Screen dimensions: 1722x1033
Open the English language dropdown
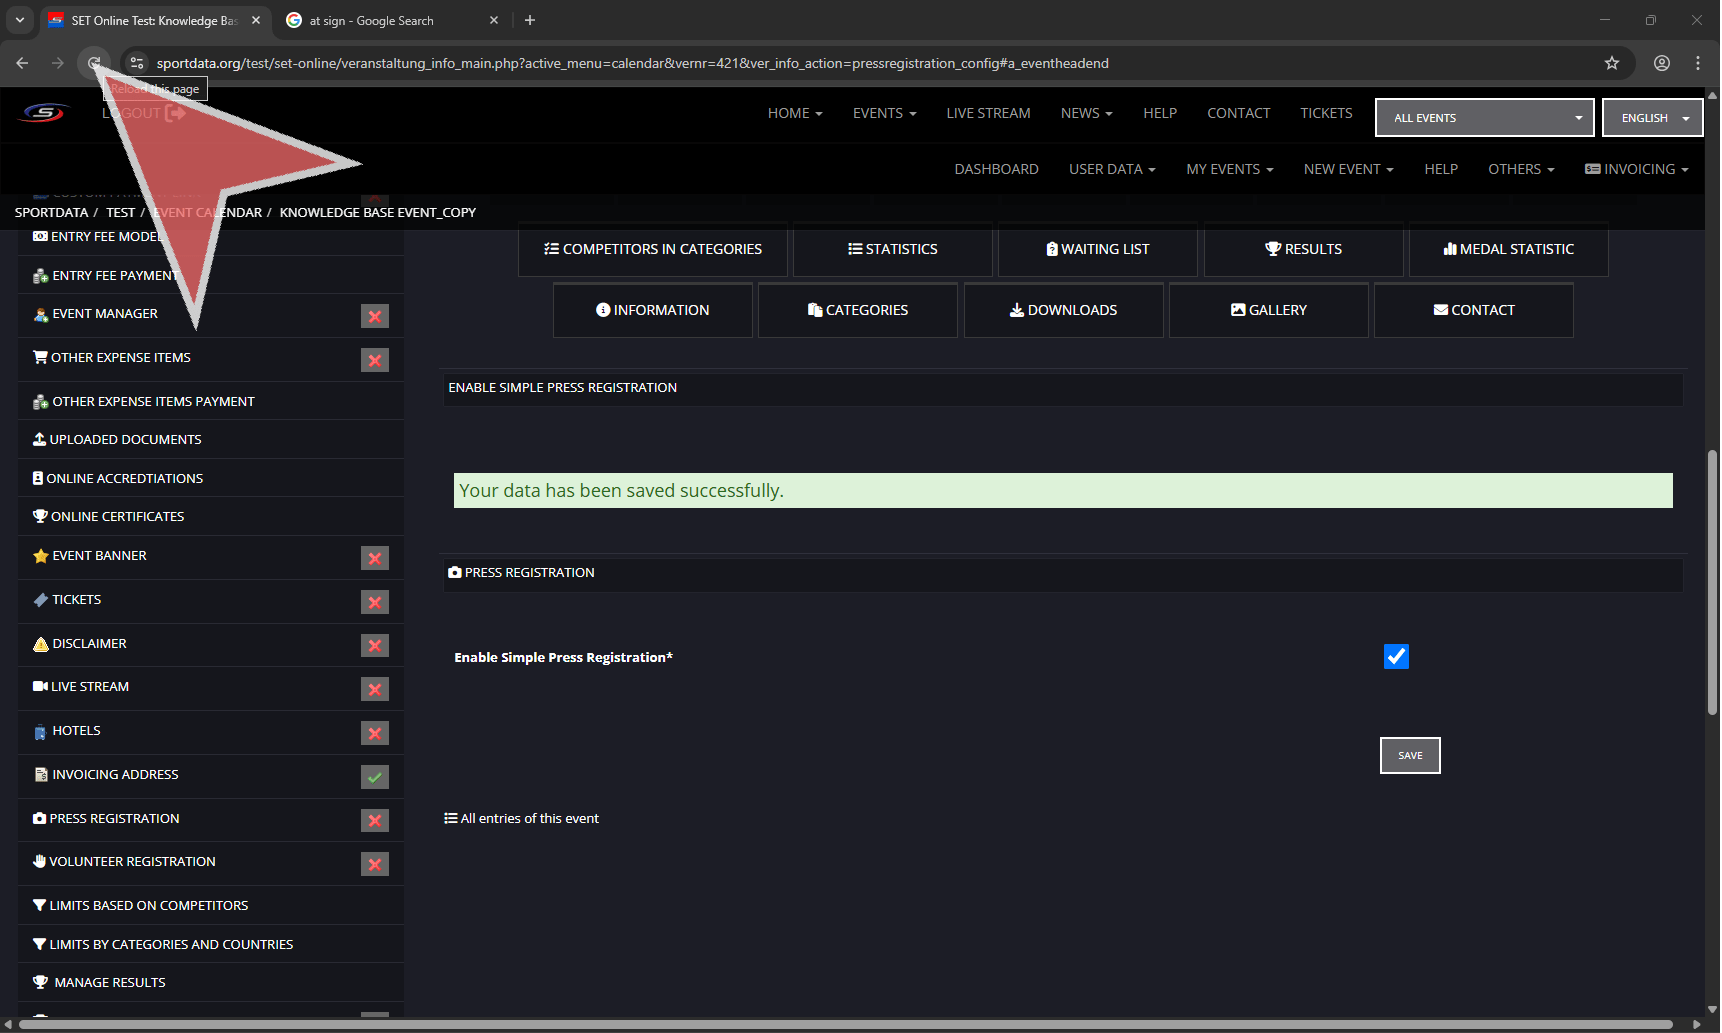(1652, 118)
